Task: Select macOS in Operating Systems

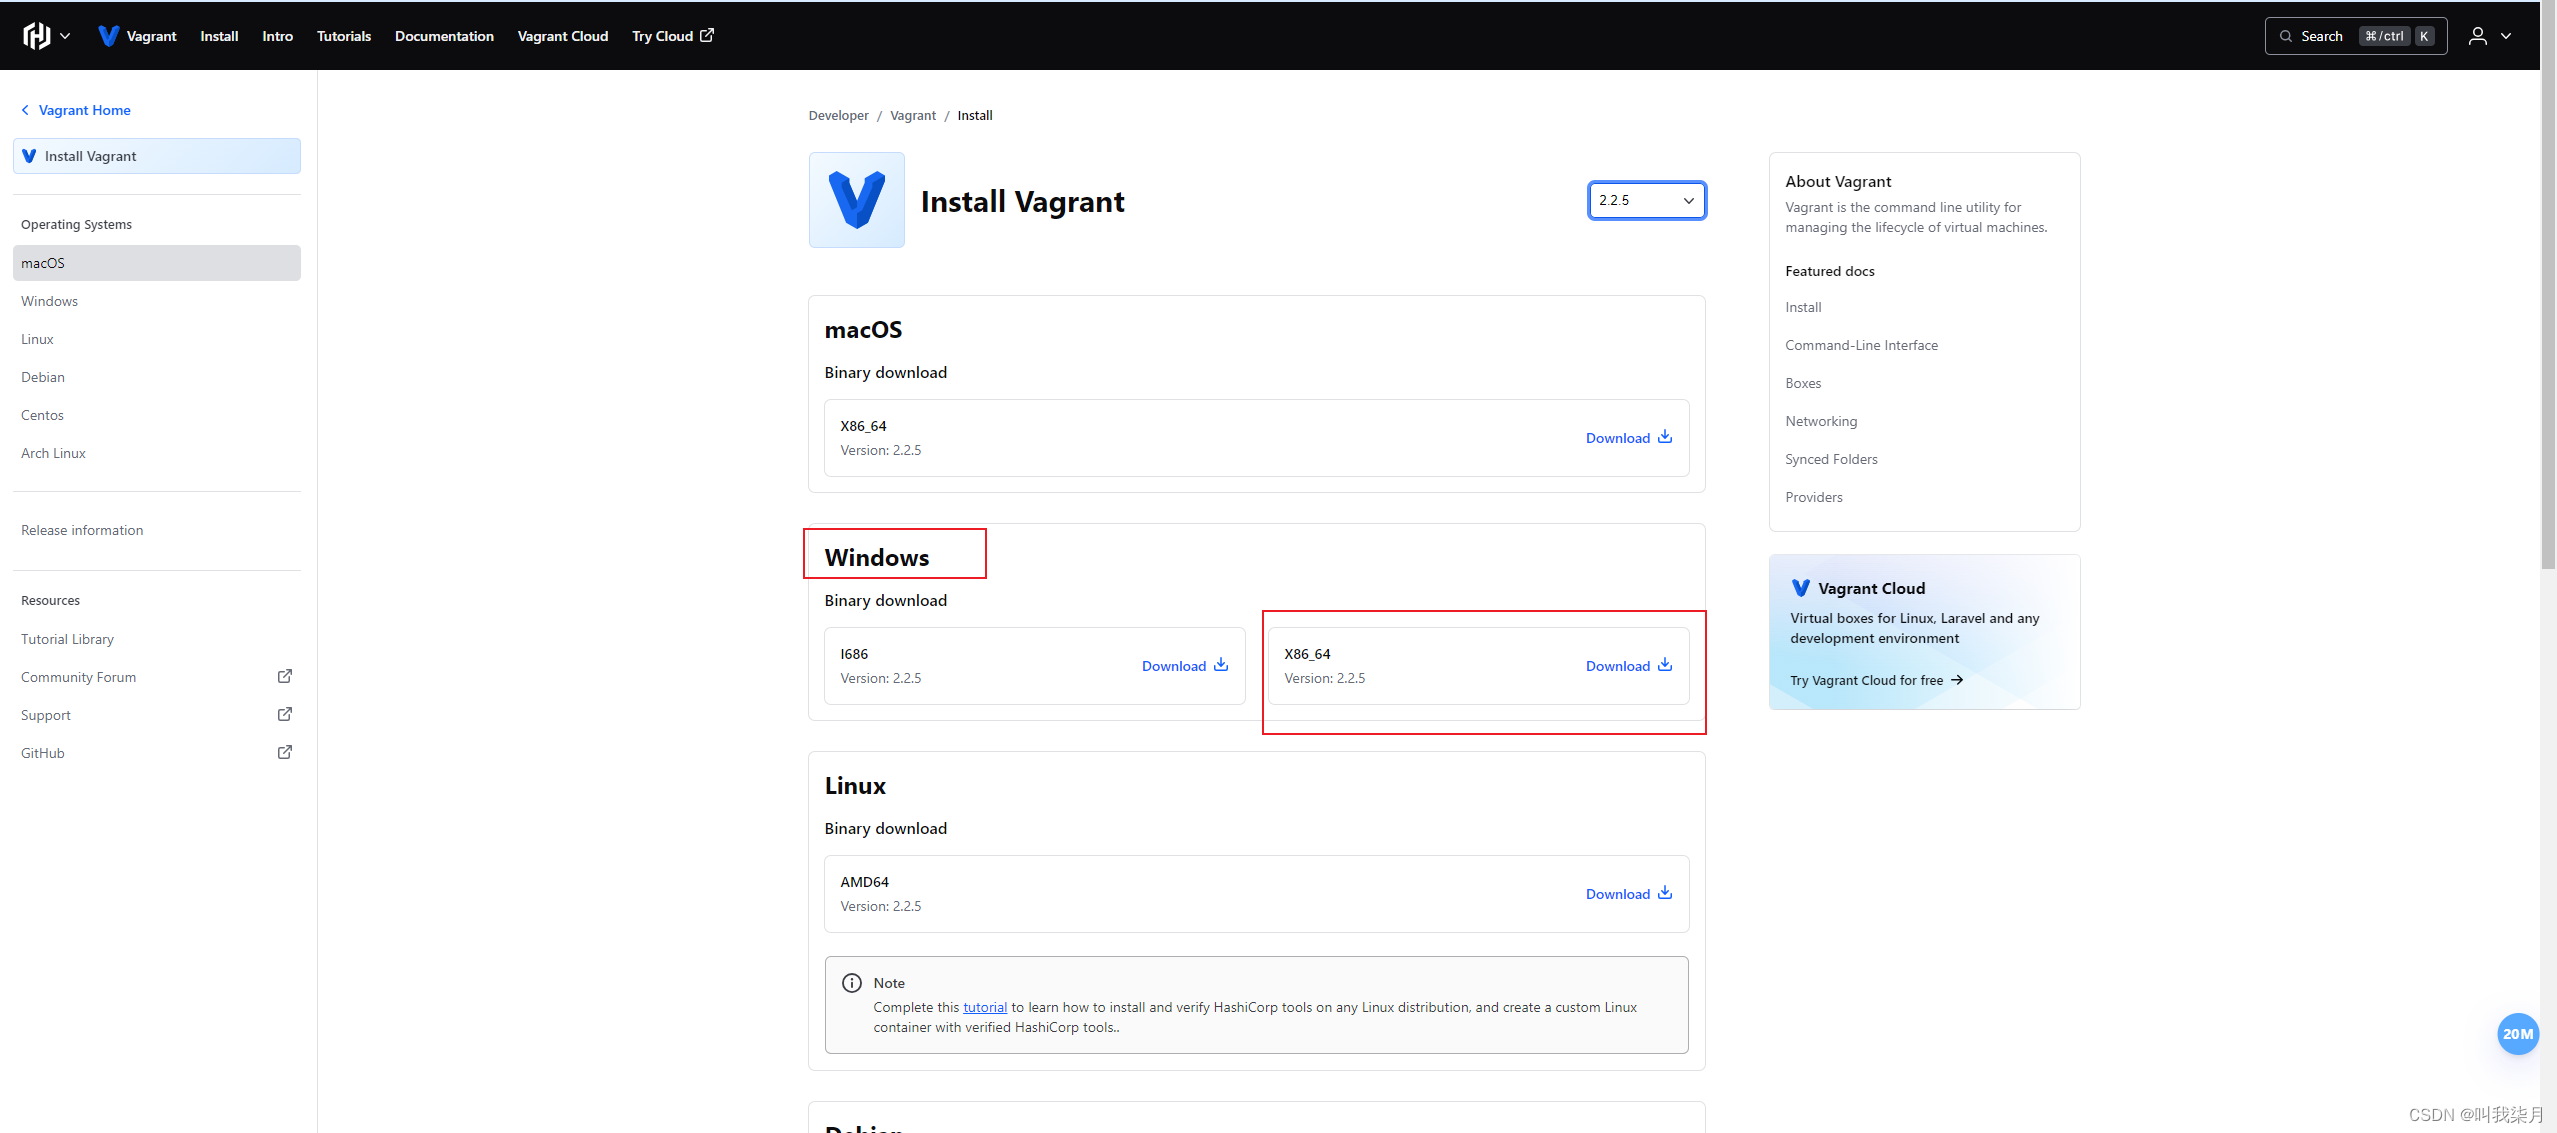Action: (157, 263)
